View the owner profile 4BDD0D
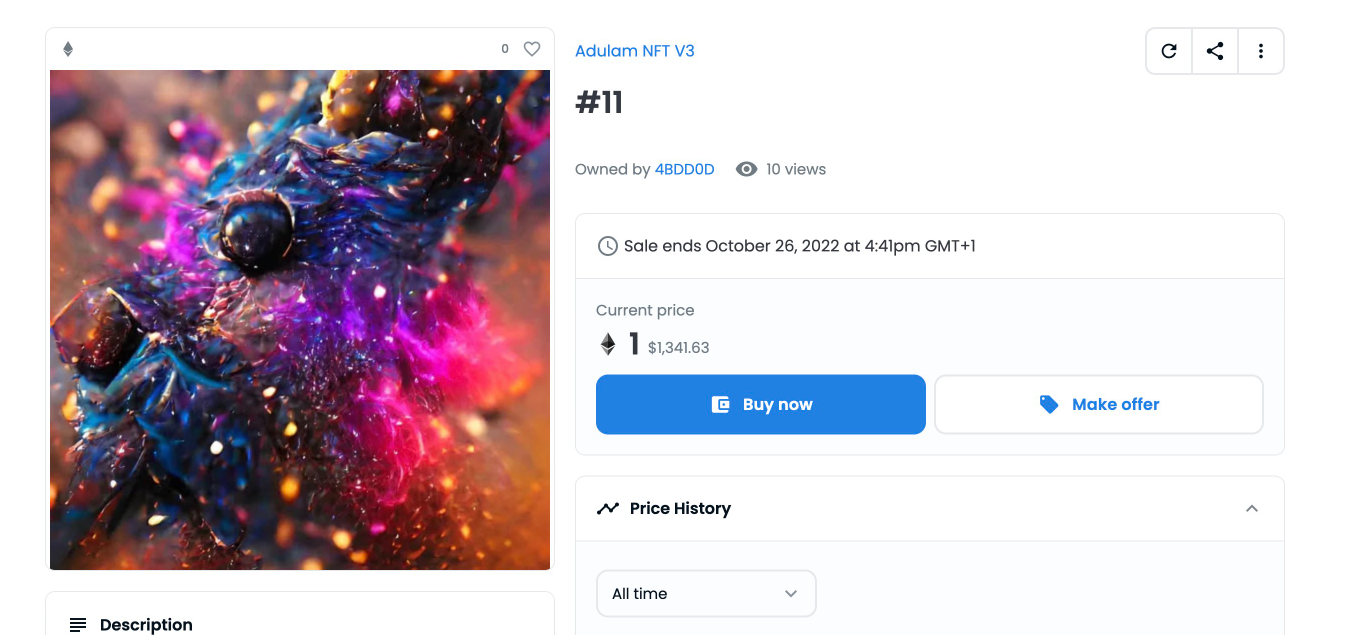This screenshot has height=635, width=1362. point(684,169)
